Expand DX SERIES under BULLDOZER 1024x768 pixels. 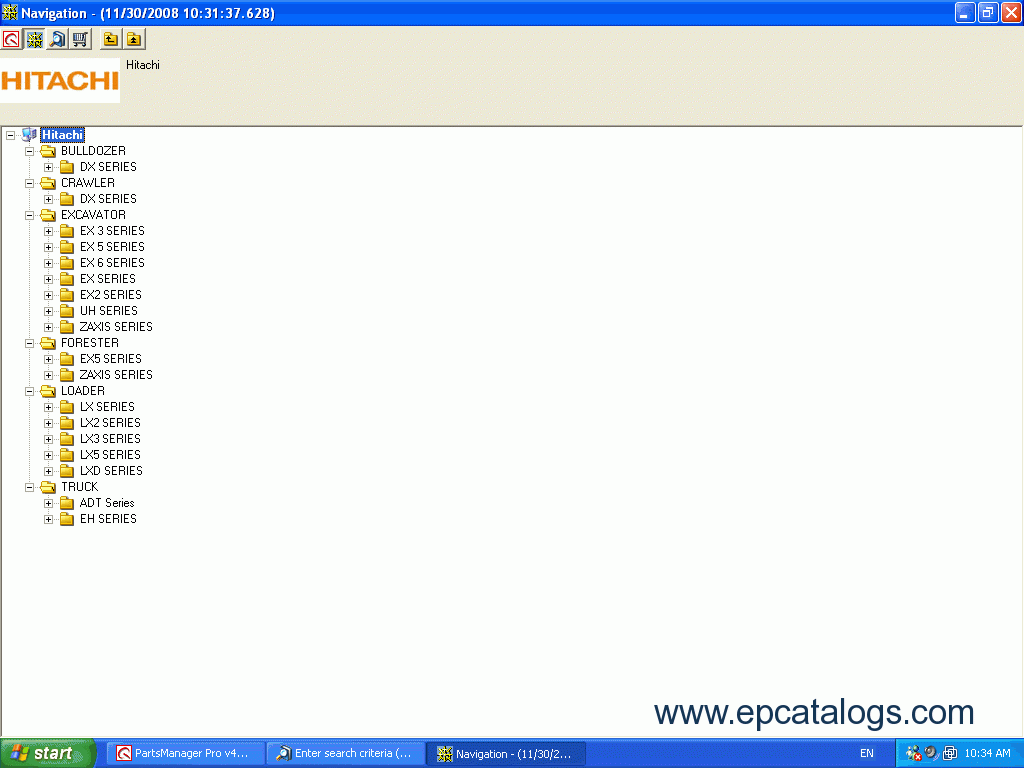[48, 167]
